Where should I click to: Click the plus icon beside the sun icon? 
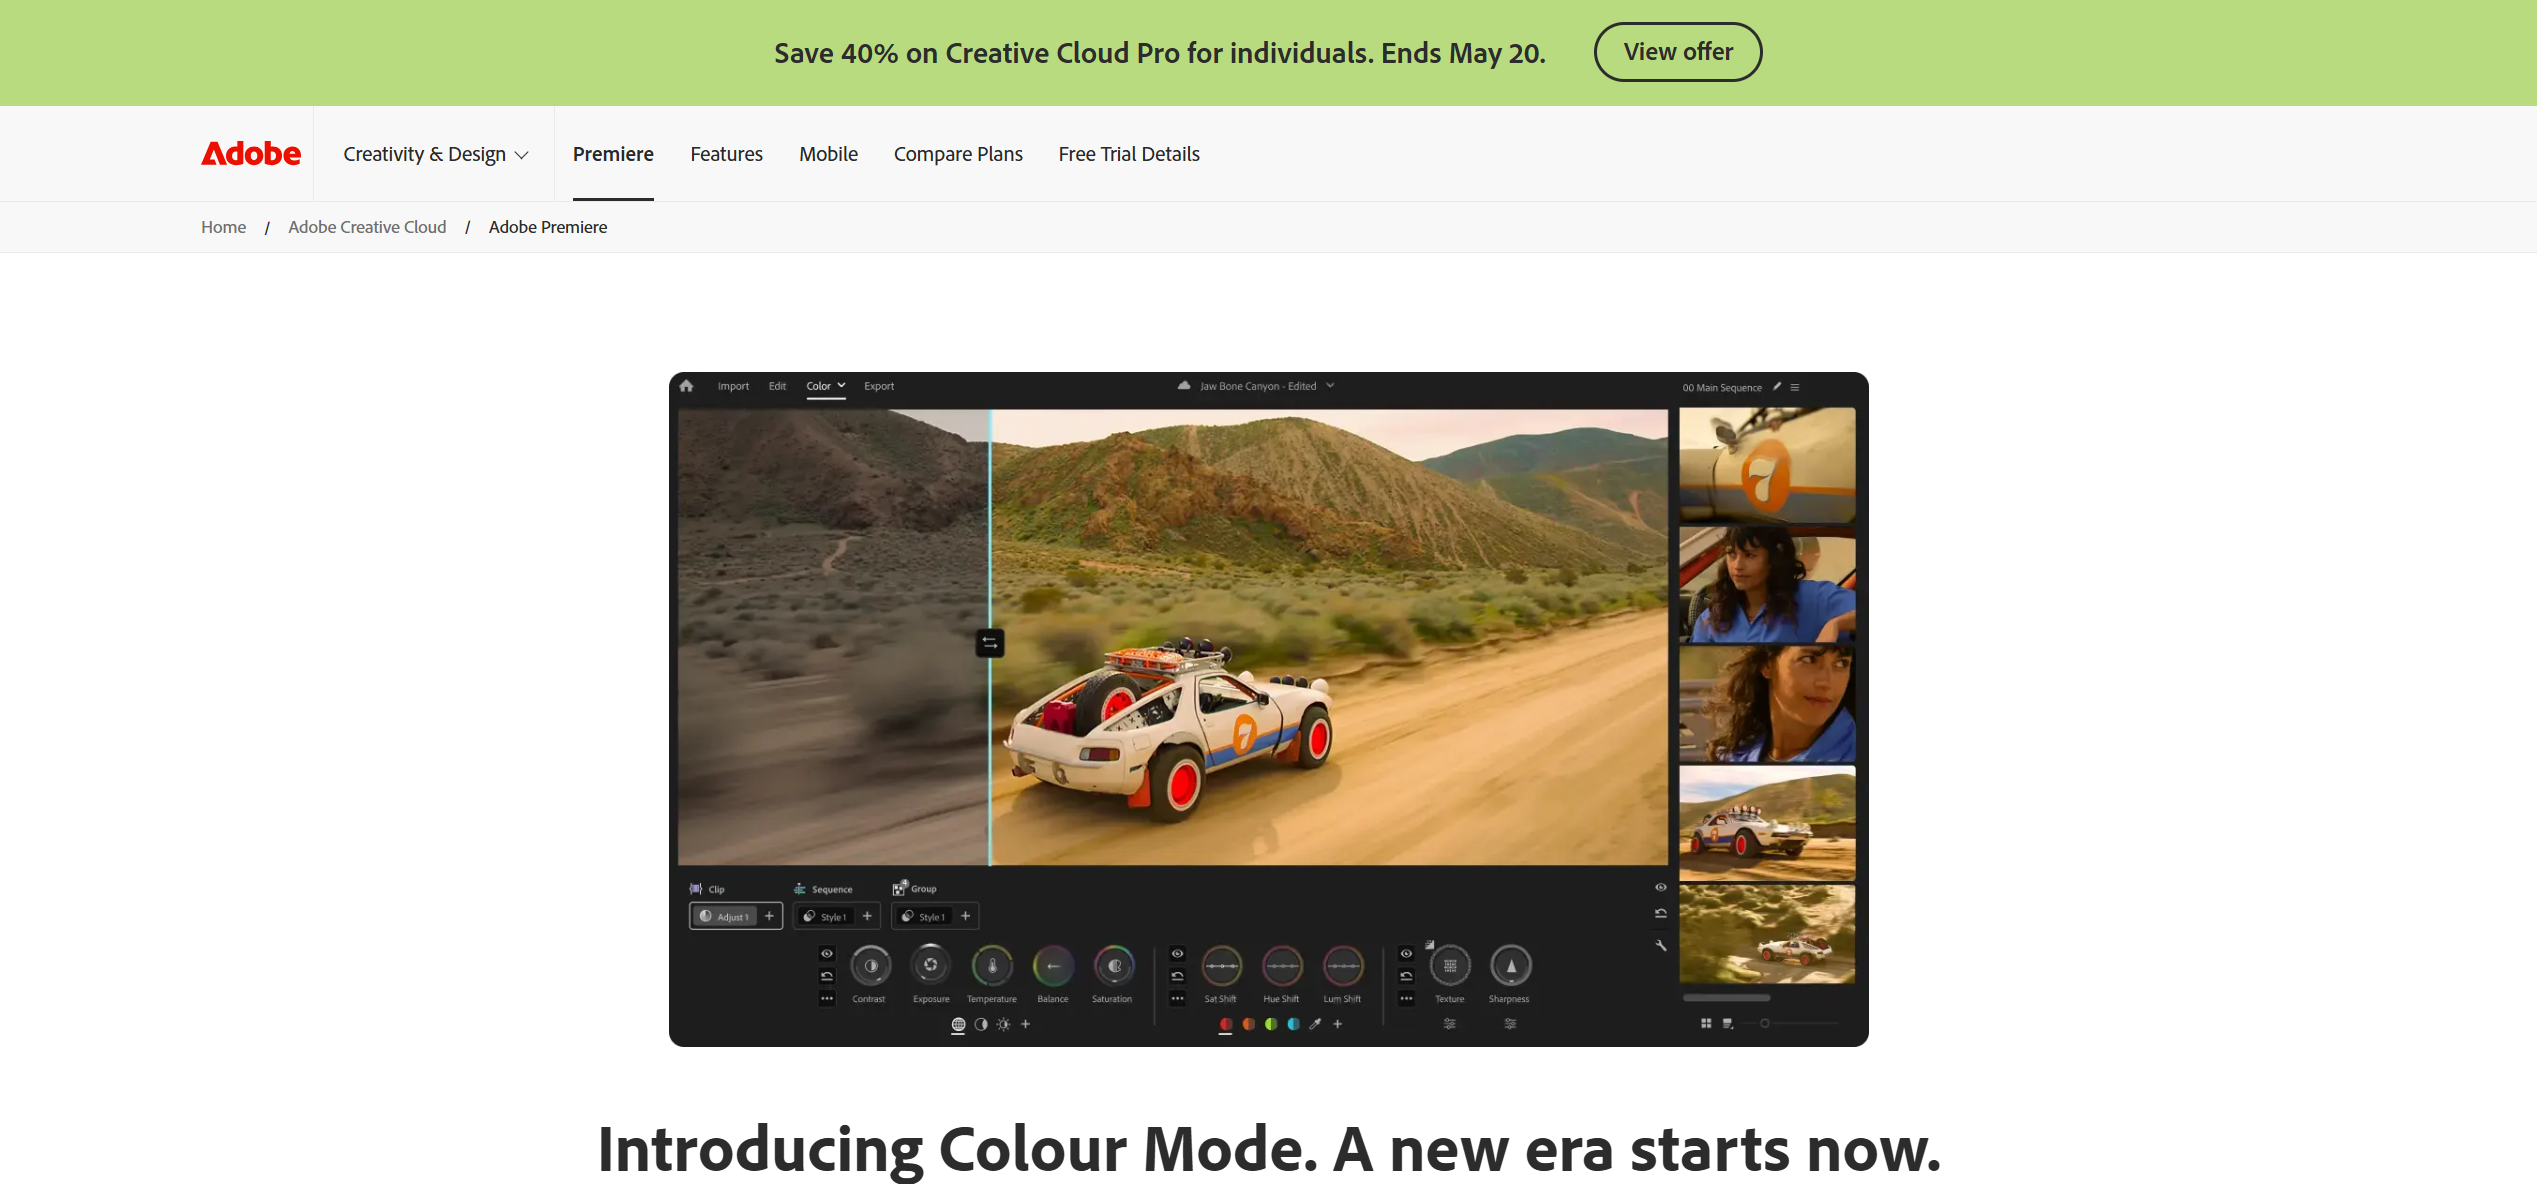click(1025, 1024)
